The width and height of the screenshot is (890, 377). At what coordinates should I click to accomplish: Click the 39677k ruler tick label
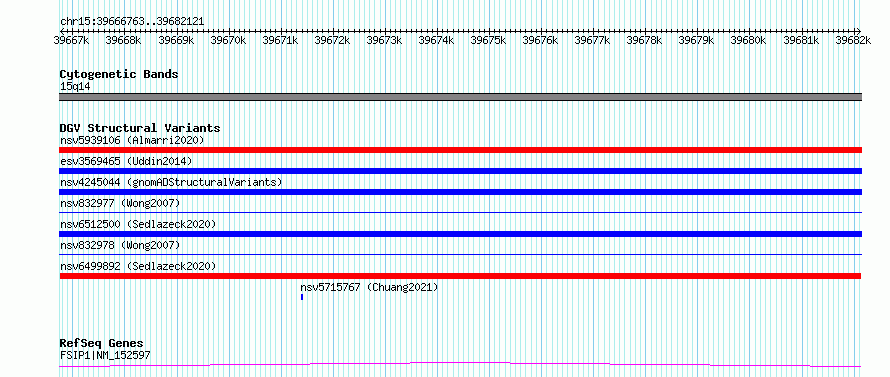592,40
